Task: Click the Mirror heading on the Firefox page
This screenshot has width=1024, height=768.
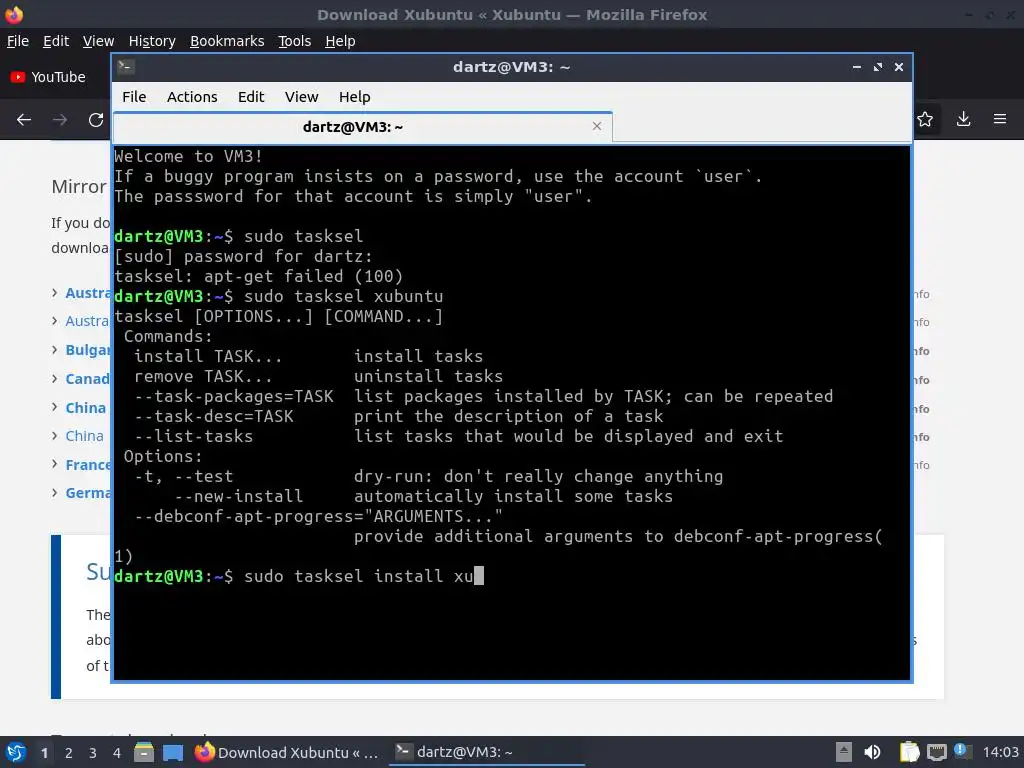Action: pos(79,187)
